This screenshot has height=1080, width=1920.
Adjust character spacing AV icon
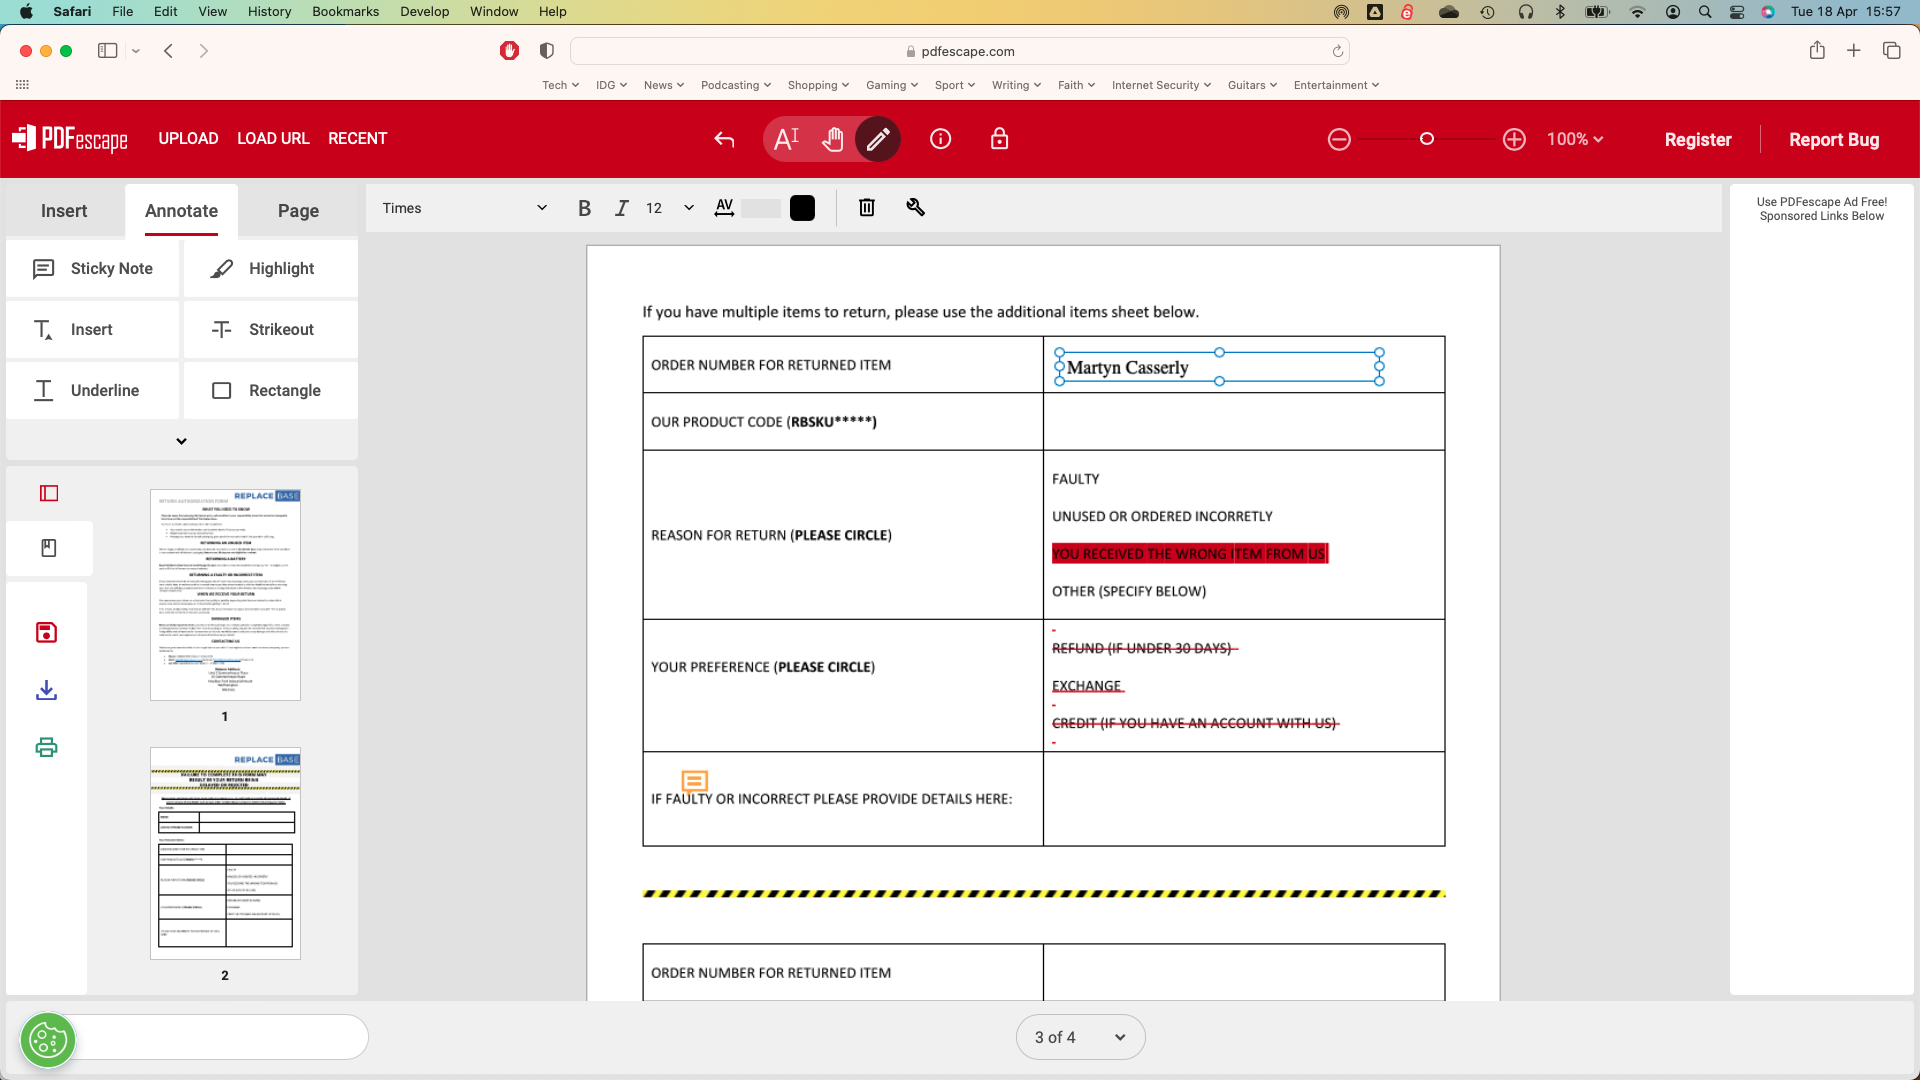point(725,208)
